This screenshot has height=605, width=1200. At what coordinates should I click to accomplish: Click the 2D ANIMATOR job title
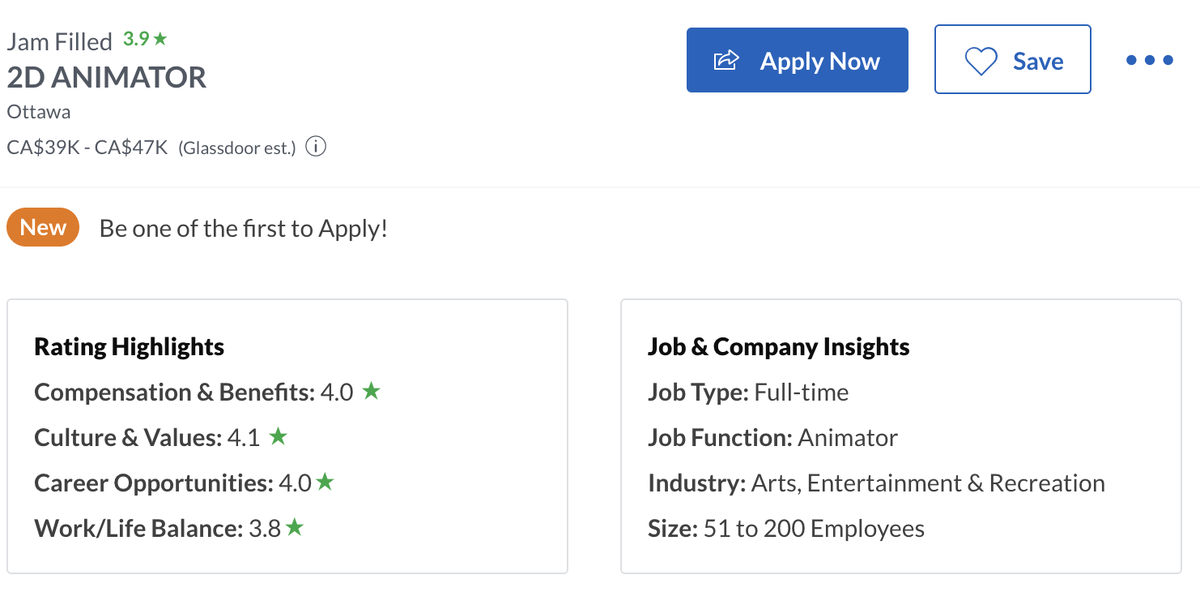click(107, 77)
